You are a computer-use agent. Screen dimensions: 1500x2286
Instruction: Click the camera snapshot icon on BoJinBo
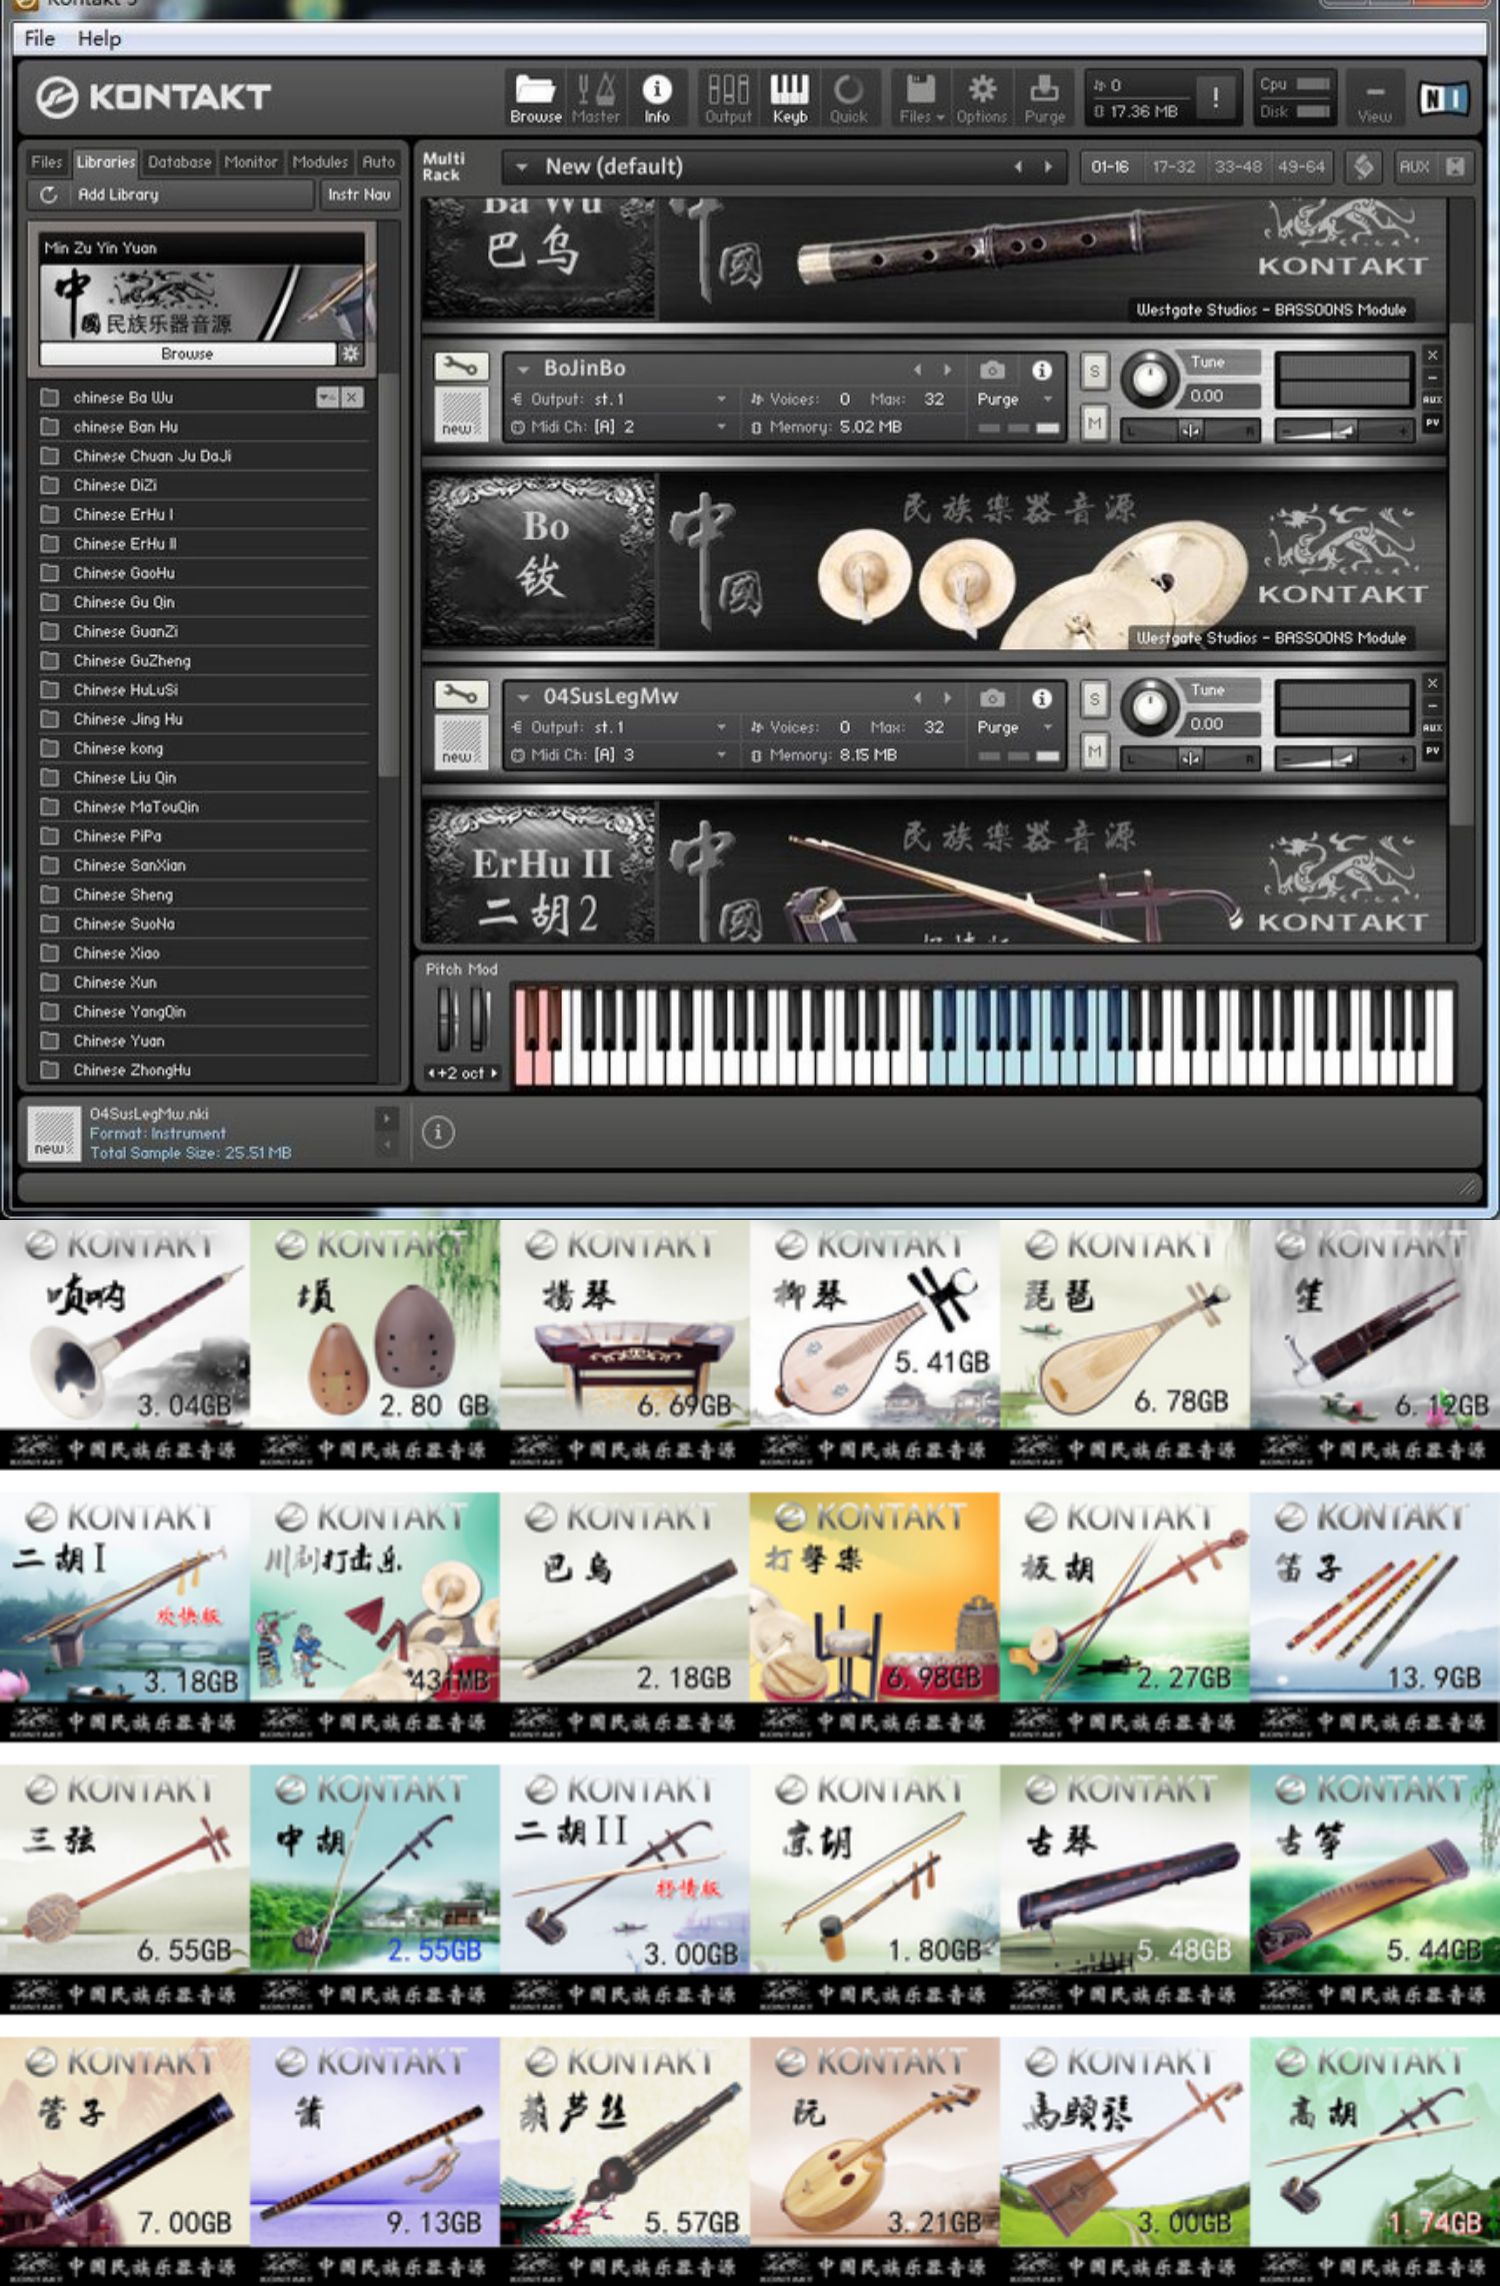pos(991,370)
